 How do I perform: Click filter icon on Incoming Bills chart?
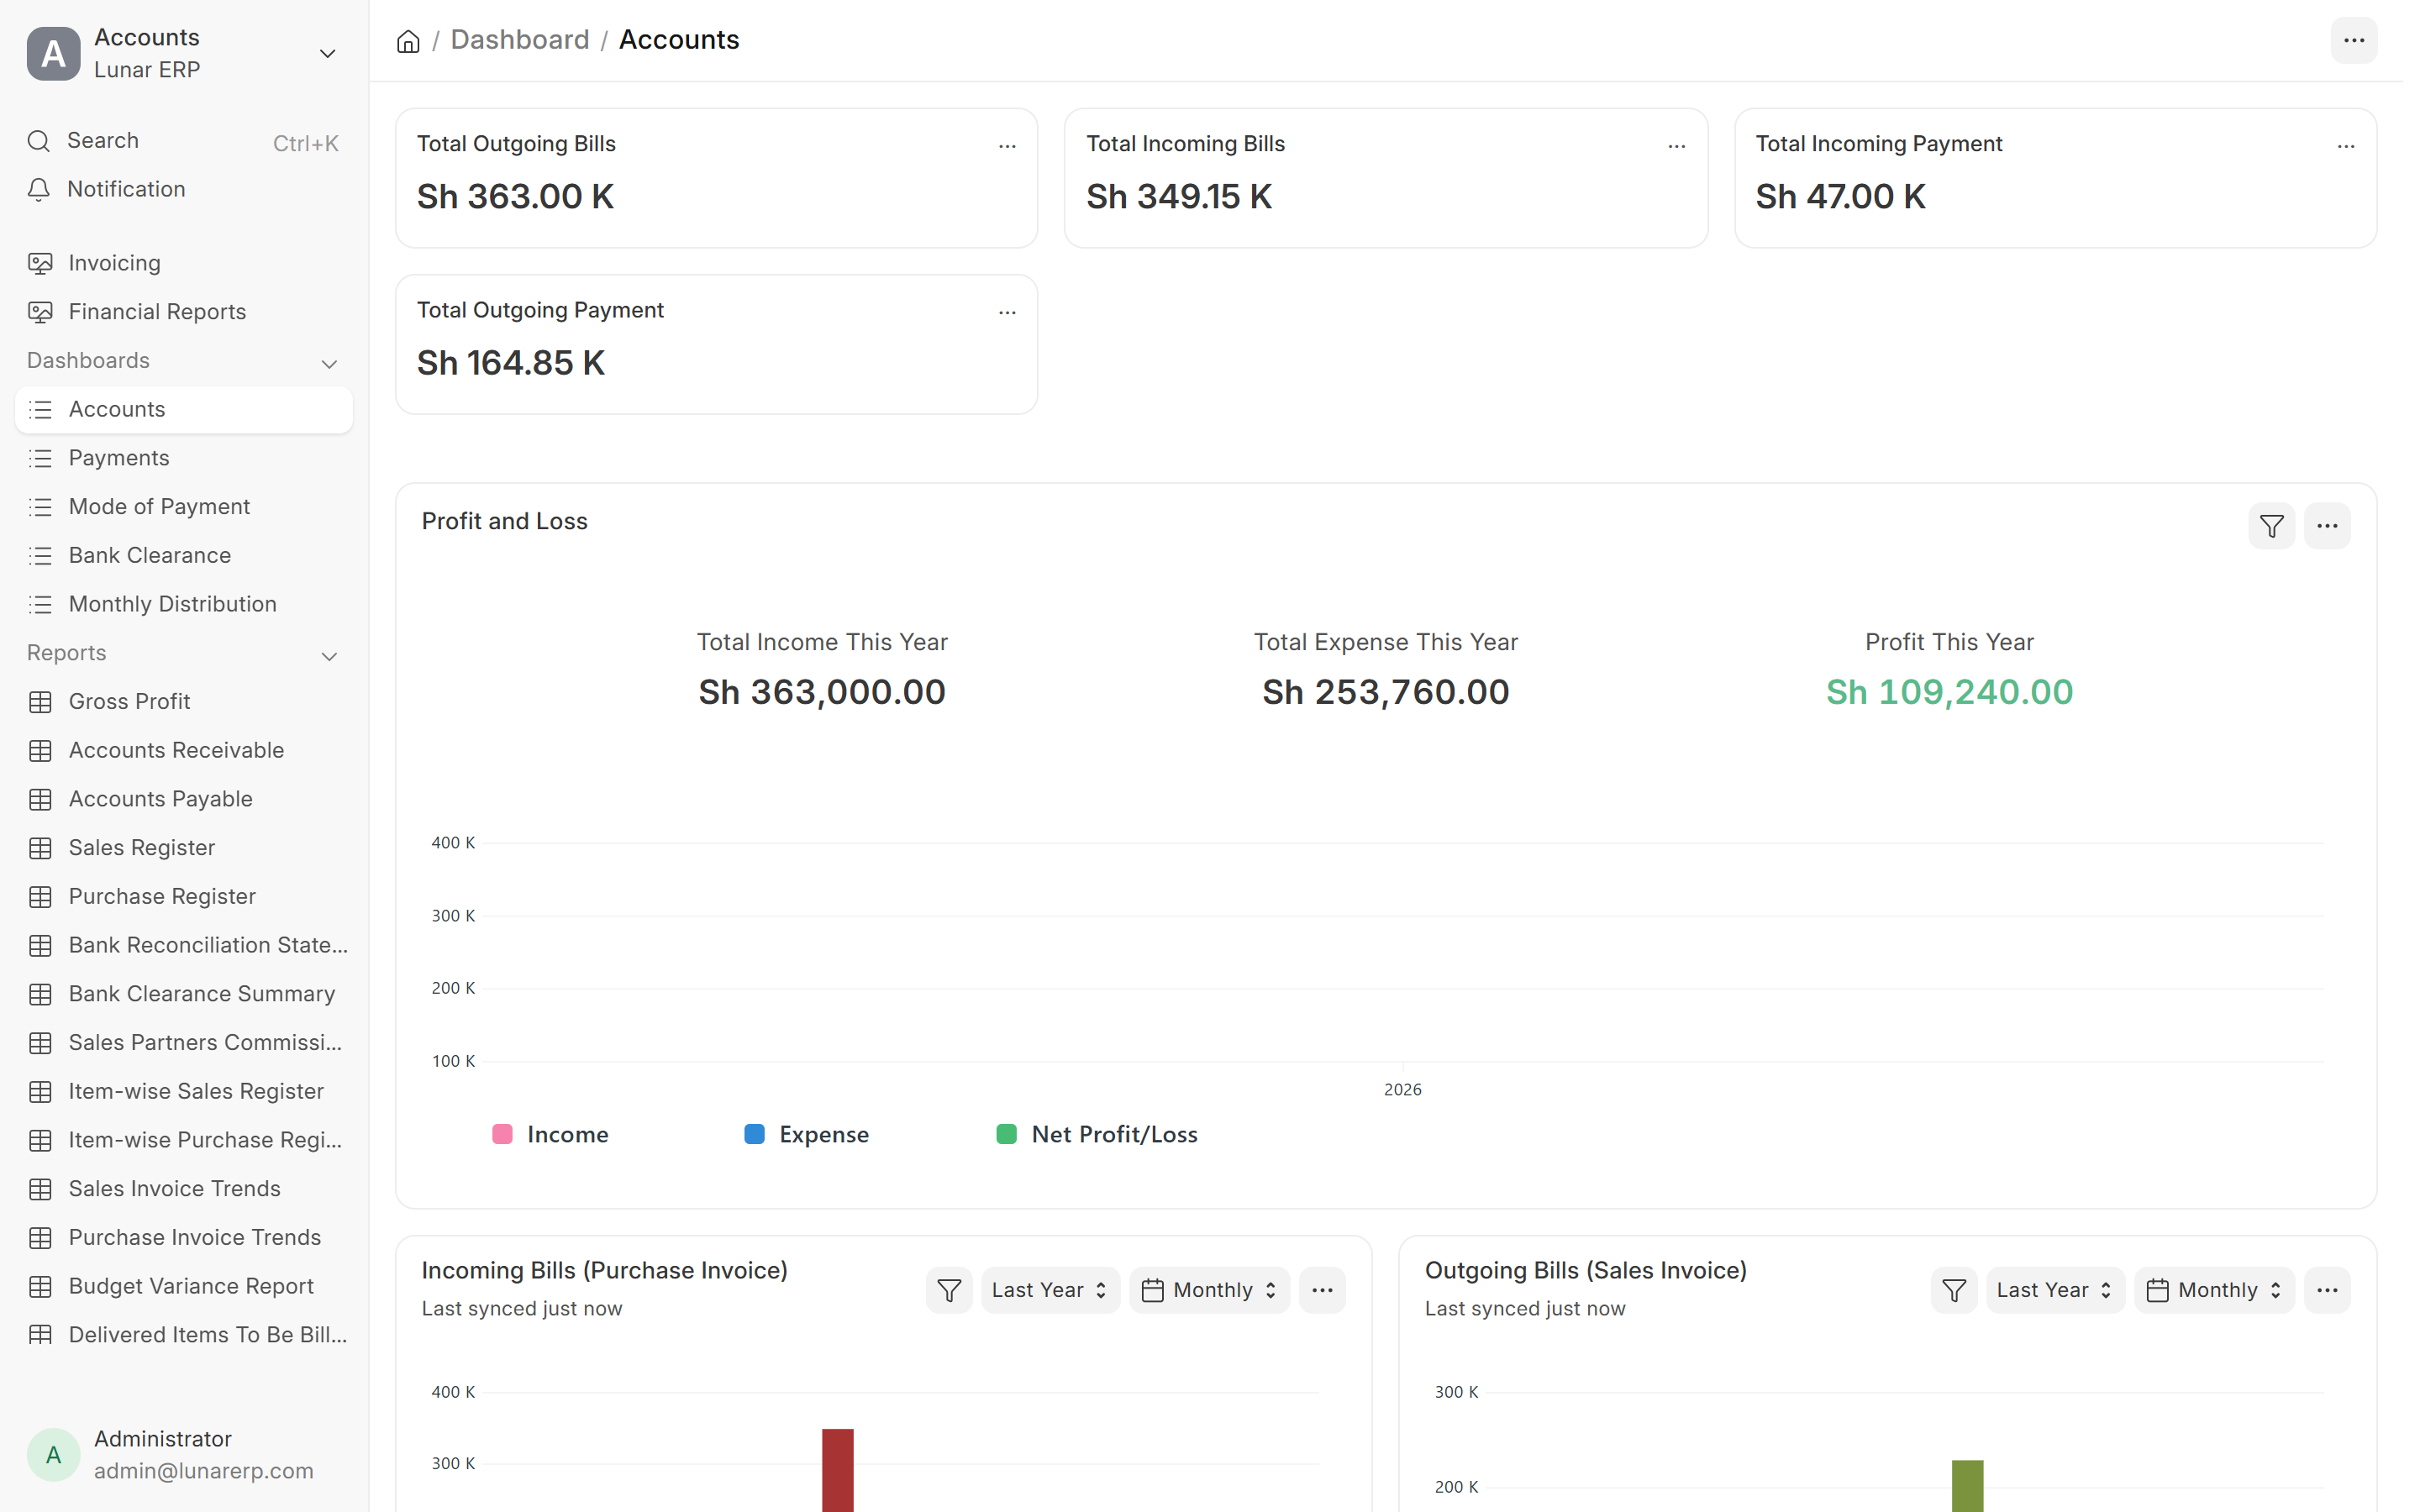click(949, 1290)
